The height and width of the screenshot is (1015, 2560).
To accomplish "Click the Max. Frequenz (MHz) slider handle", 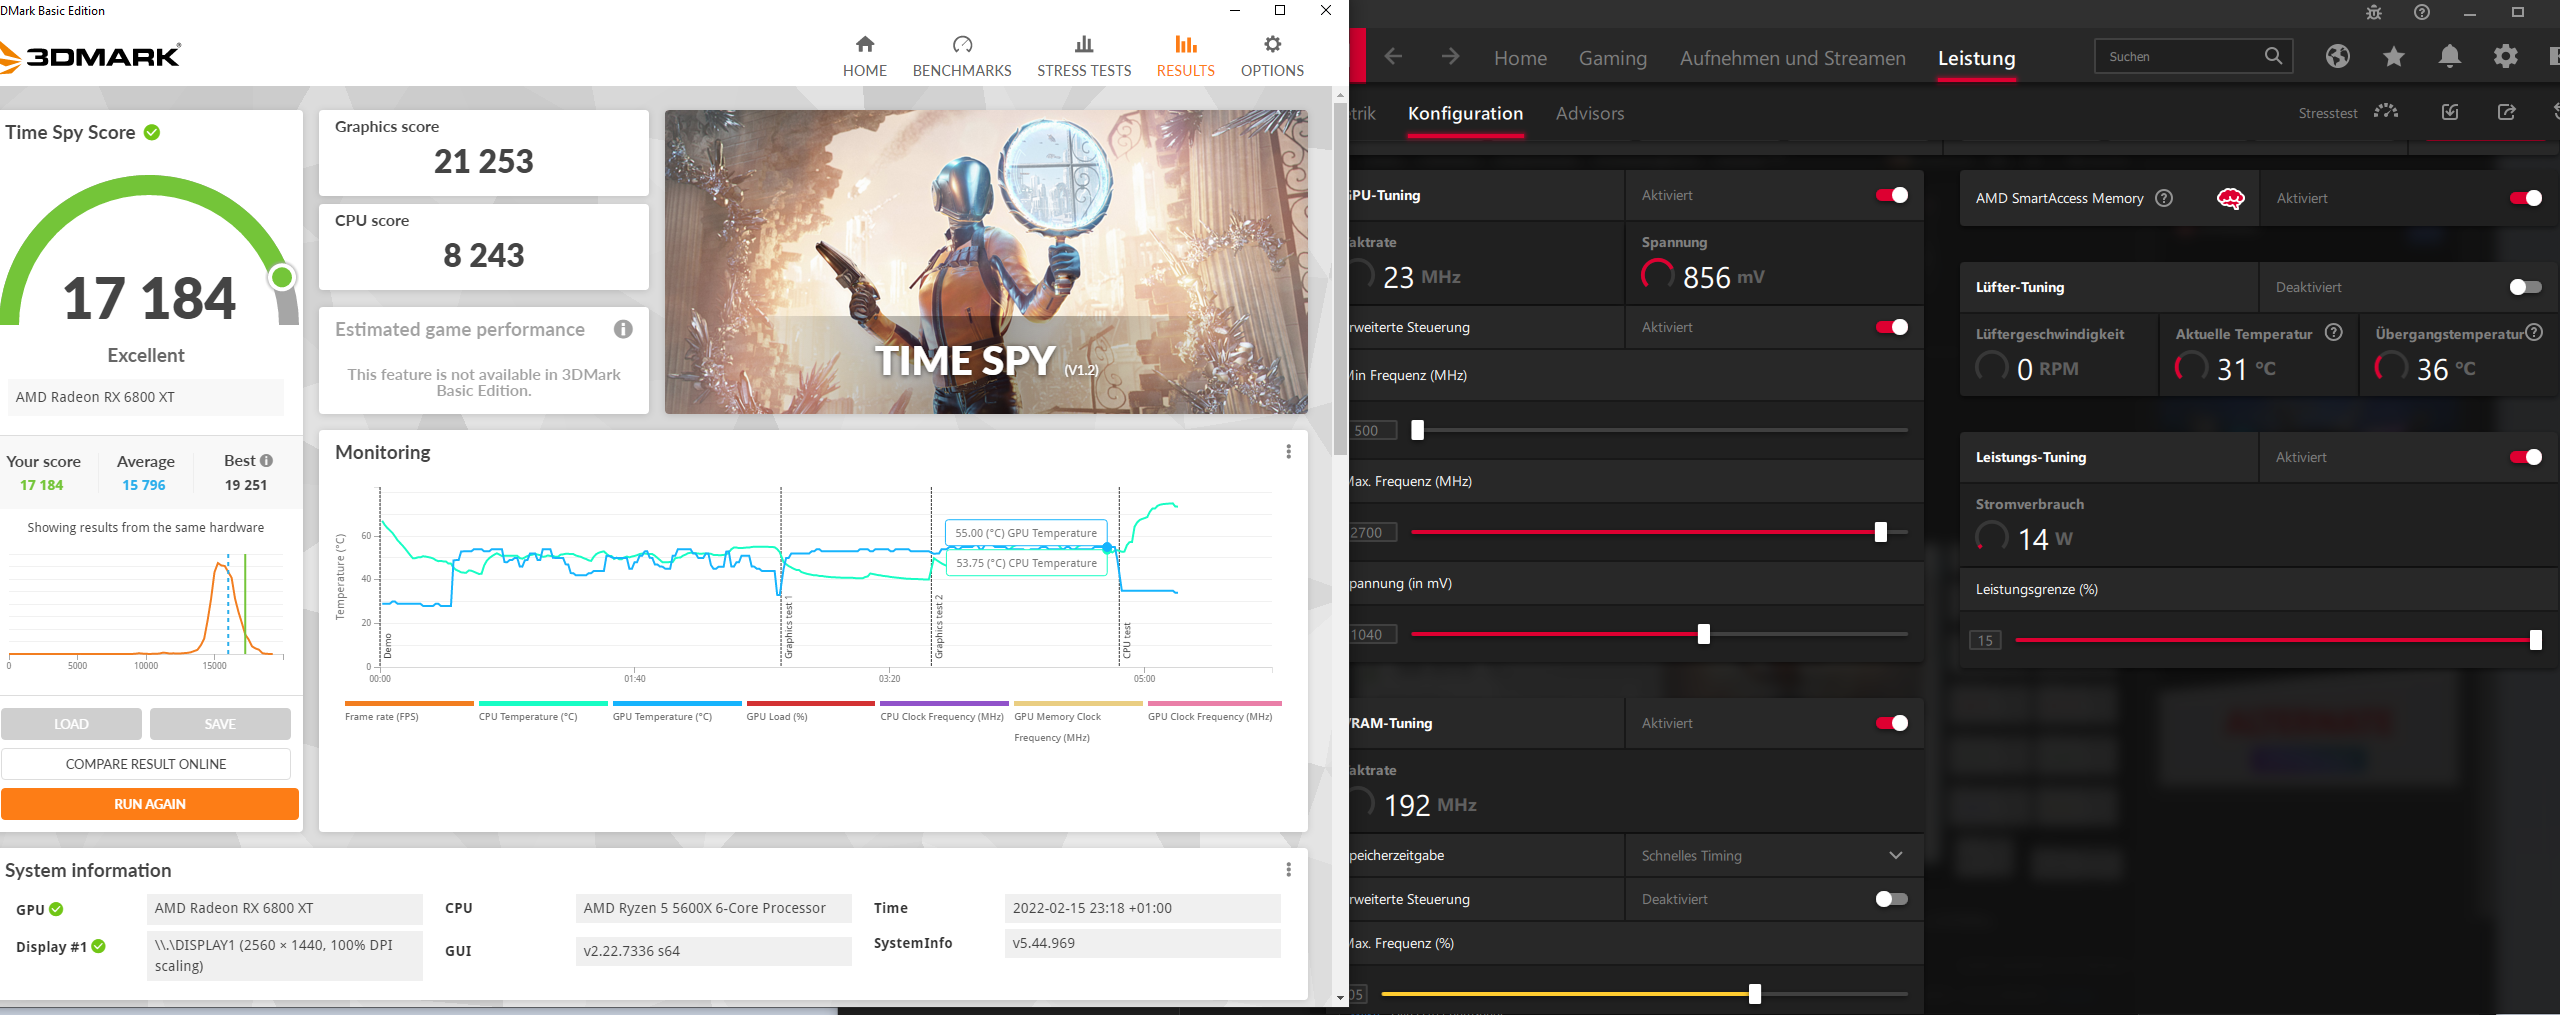I will [1880, 532].
